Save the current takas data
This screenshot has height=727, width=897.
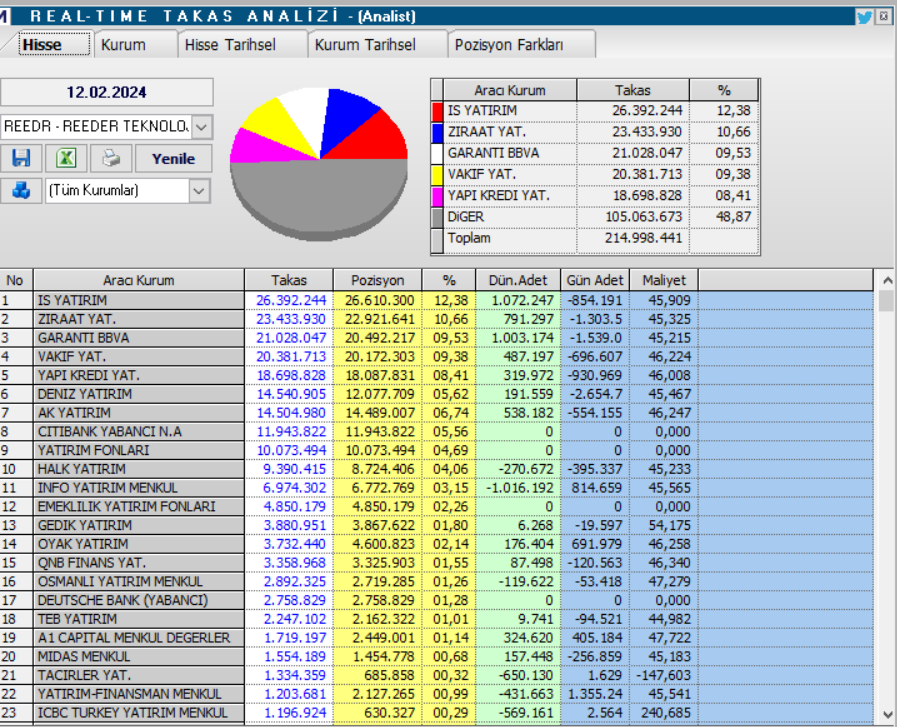[22, 158]
